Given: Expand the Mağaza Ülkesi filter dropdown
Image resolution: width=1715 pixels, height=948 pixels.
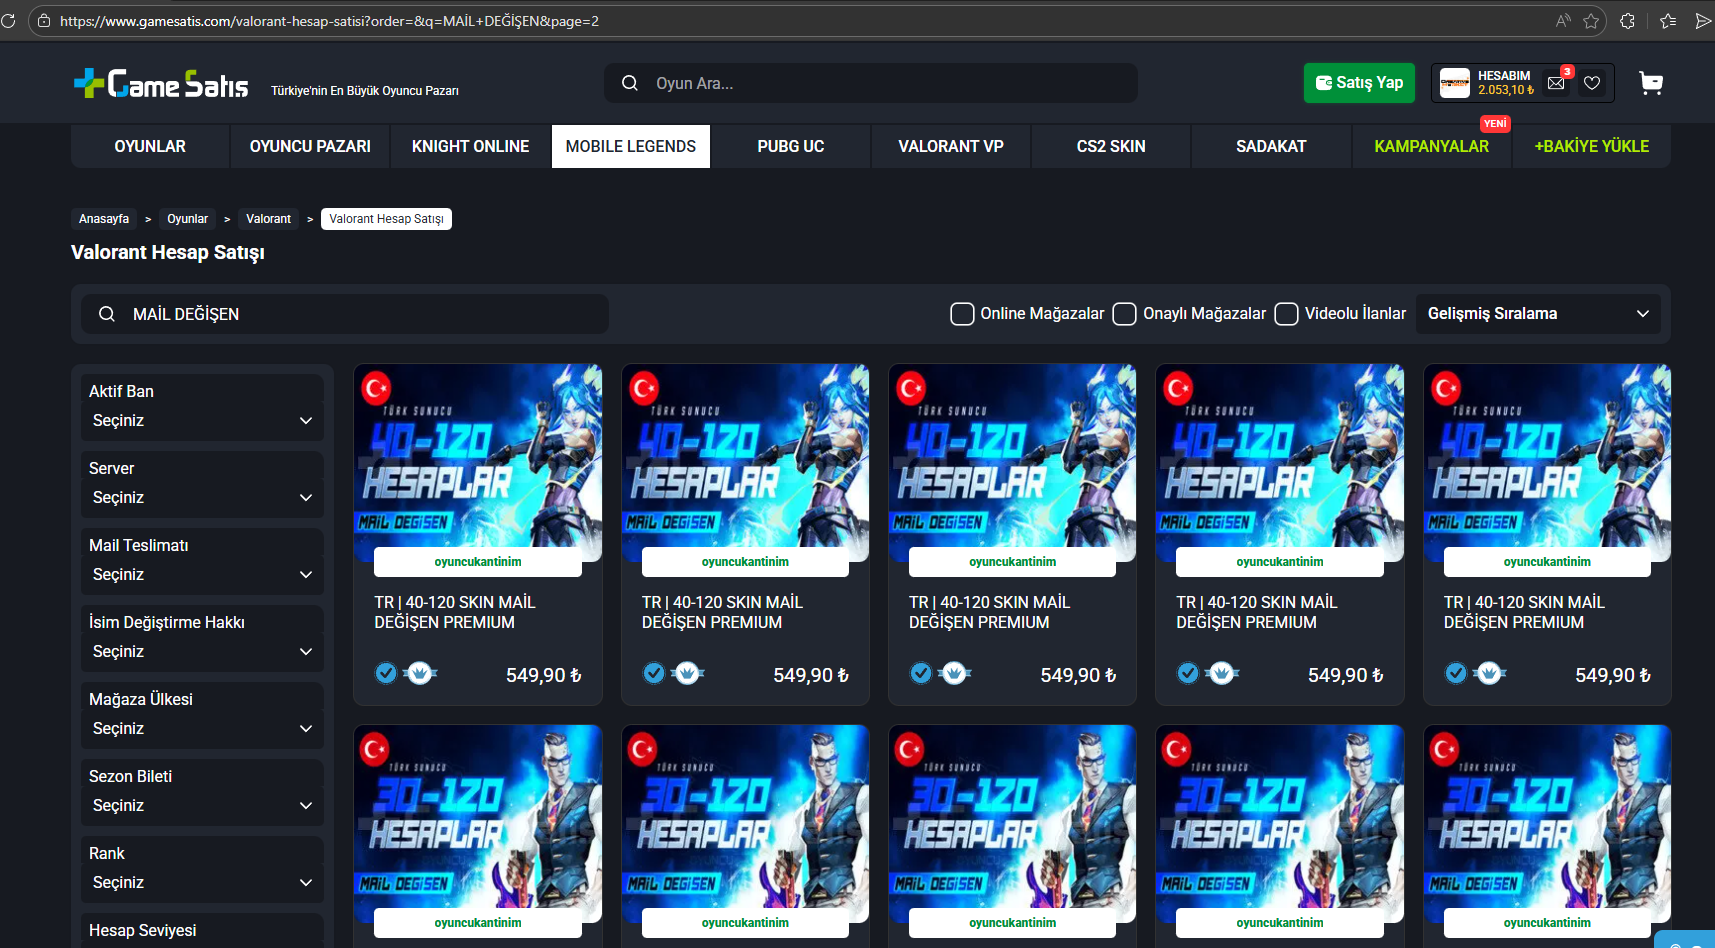Looking at the screenshot, I should point(202,729).
